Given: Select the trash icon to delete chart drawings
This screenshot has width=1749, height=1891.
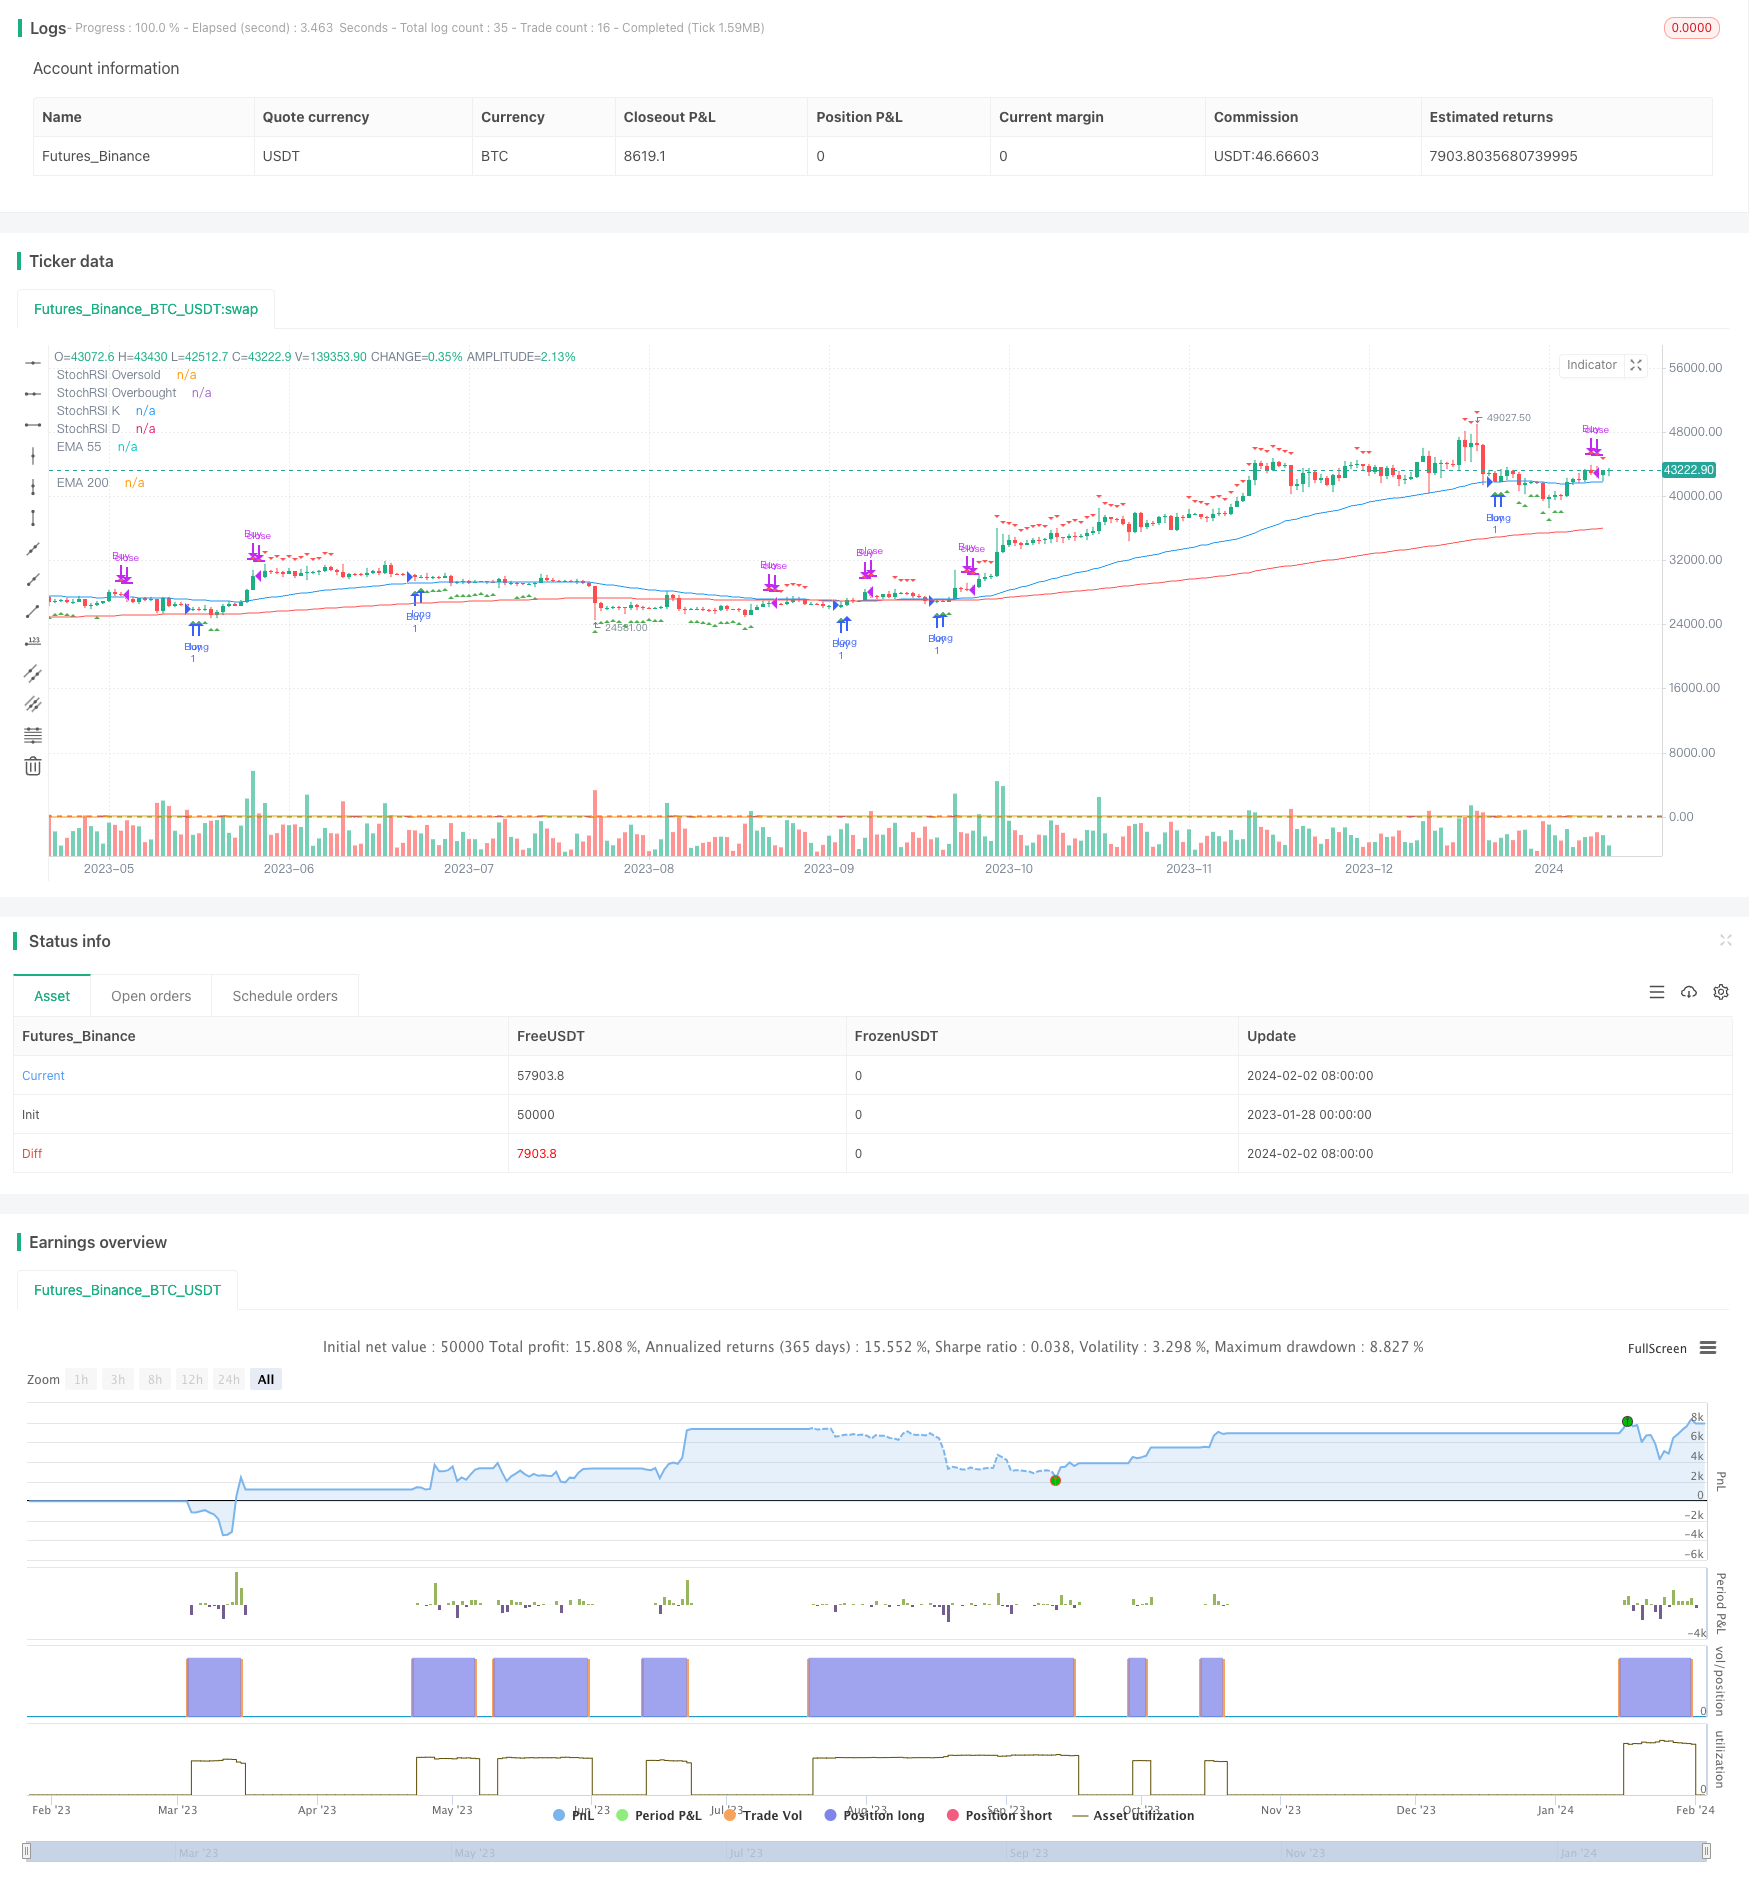Looking at the screenshot, I should coord(33,766).
